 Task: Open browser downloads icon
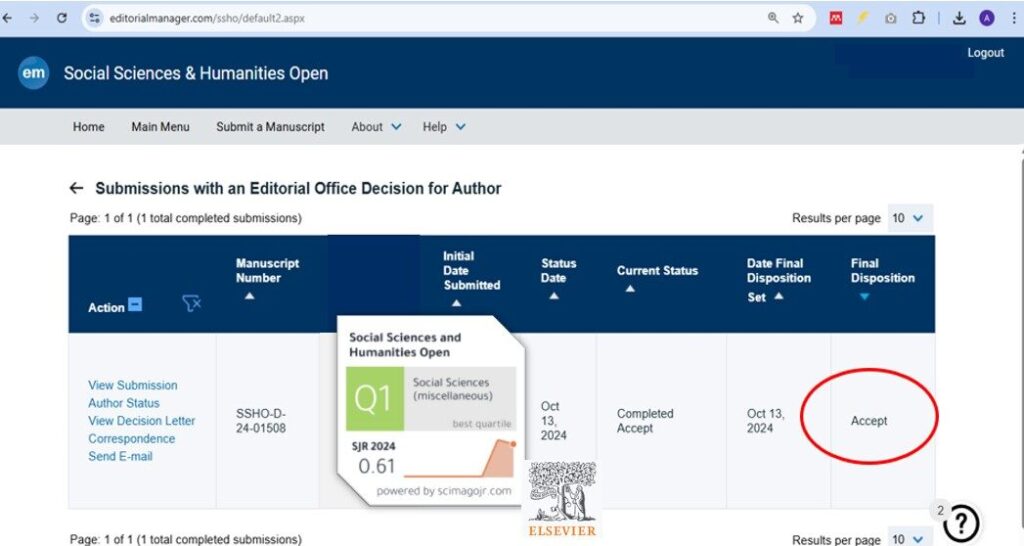959,18
